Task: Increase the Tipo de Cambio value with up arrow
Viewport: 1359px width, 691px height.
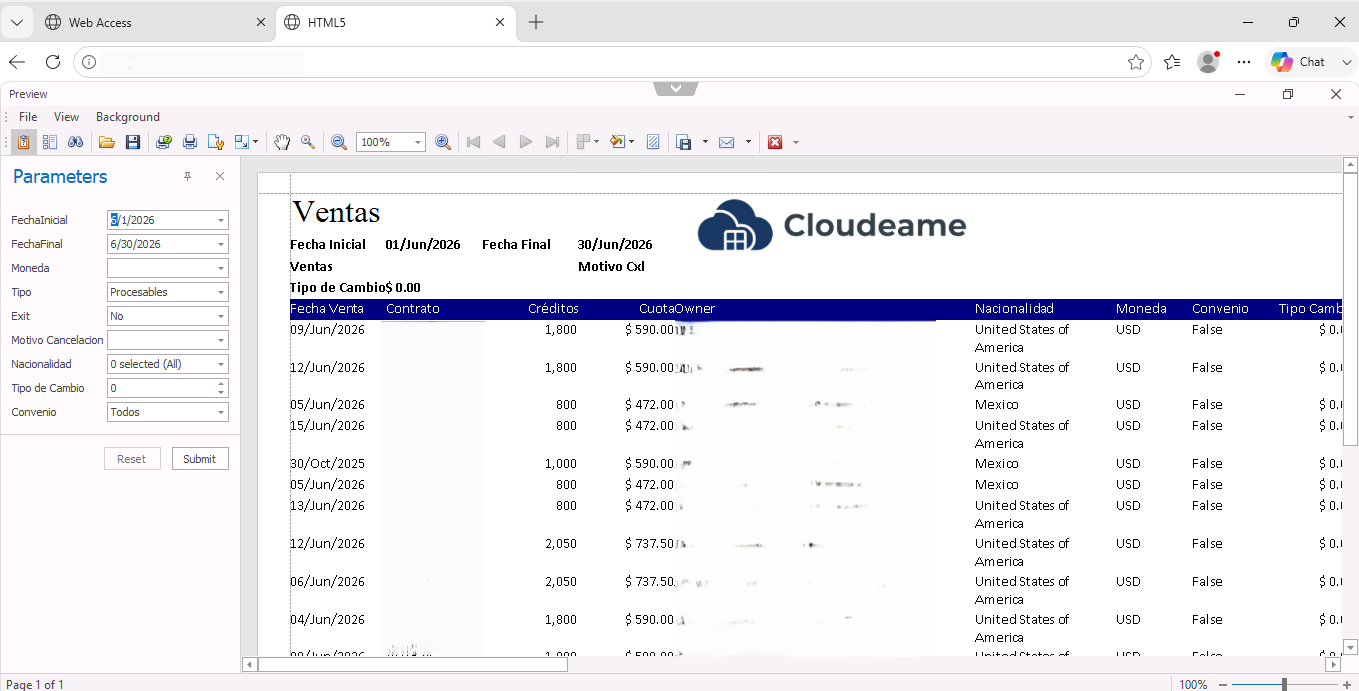Action: click(220, 384)
